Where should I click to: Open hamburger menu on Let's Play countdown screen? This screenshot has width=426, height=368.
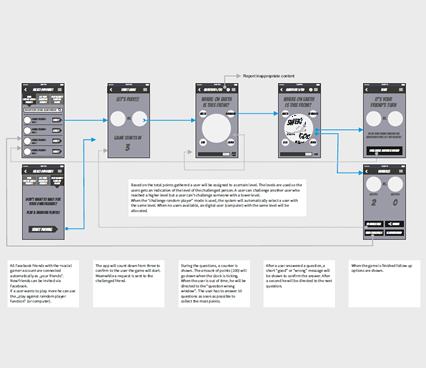(x=145, y=89)
